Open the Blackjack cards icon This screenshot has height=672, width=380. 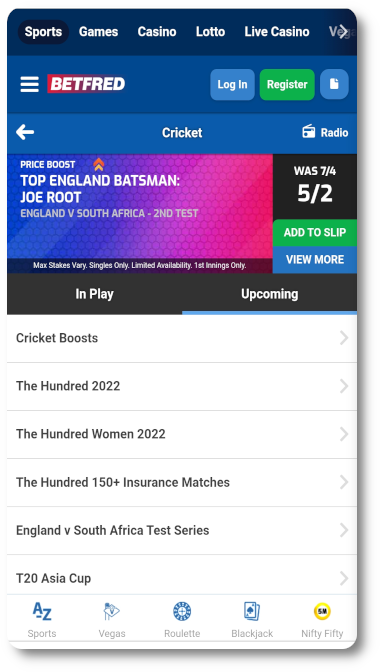(x=252, y=612)
